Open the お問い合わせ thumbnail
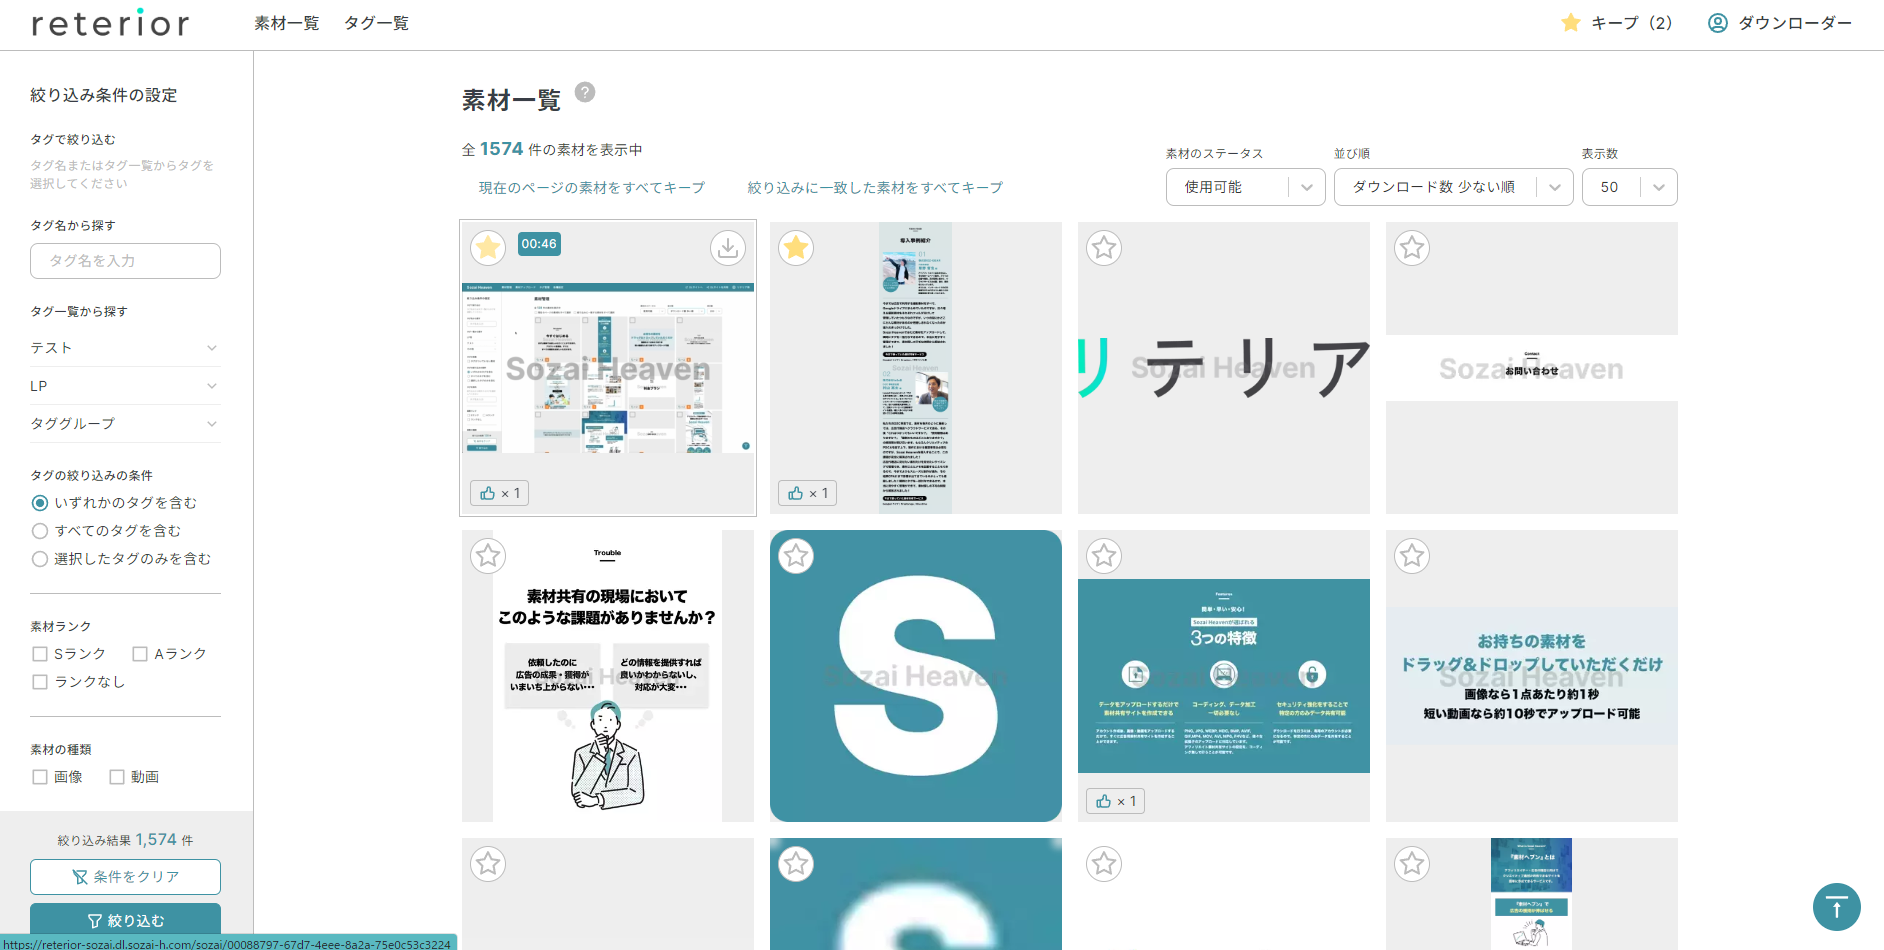Viewport: 1884px width, 950px height. point(1532,368)
